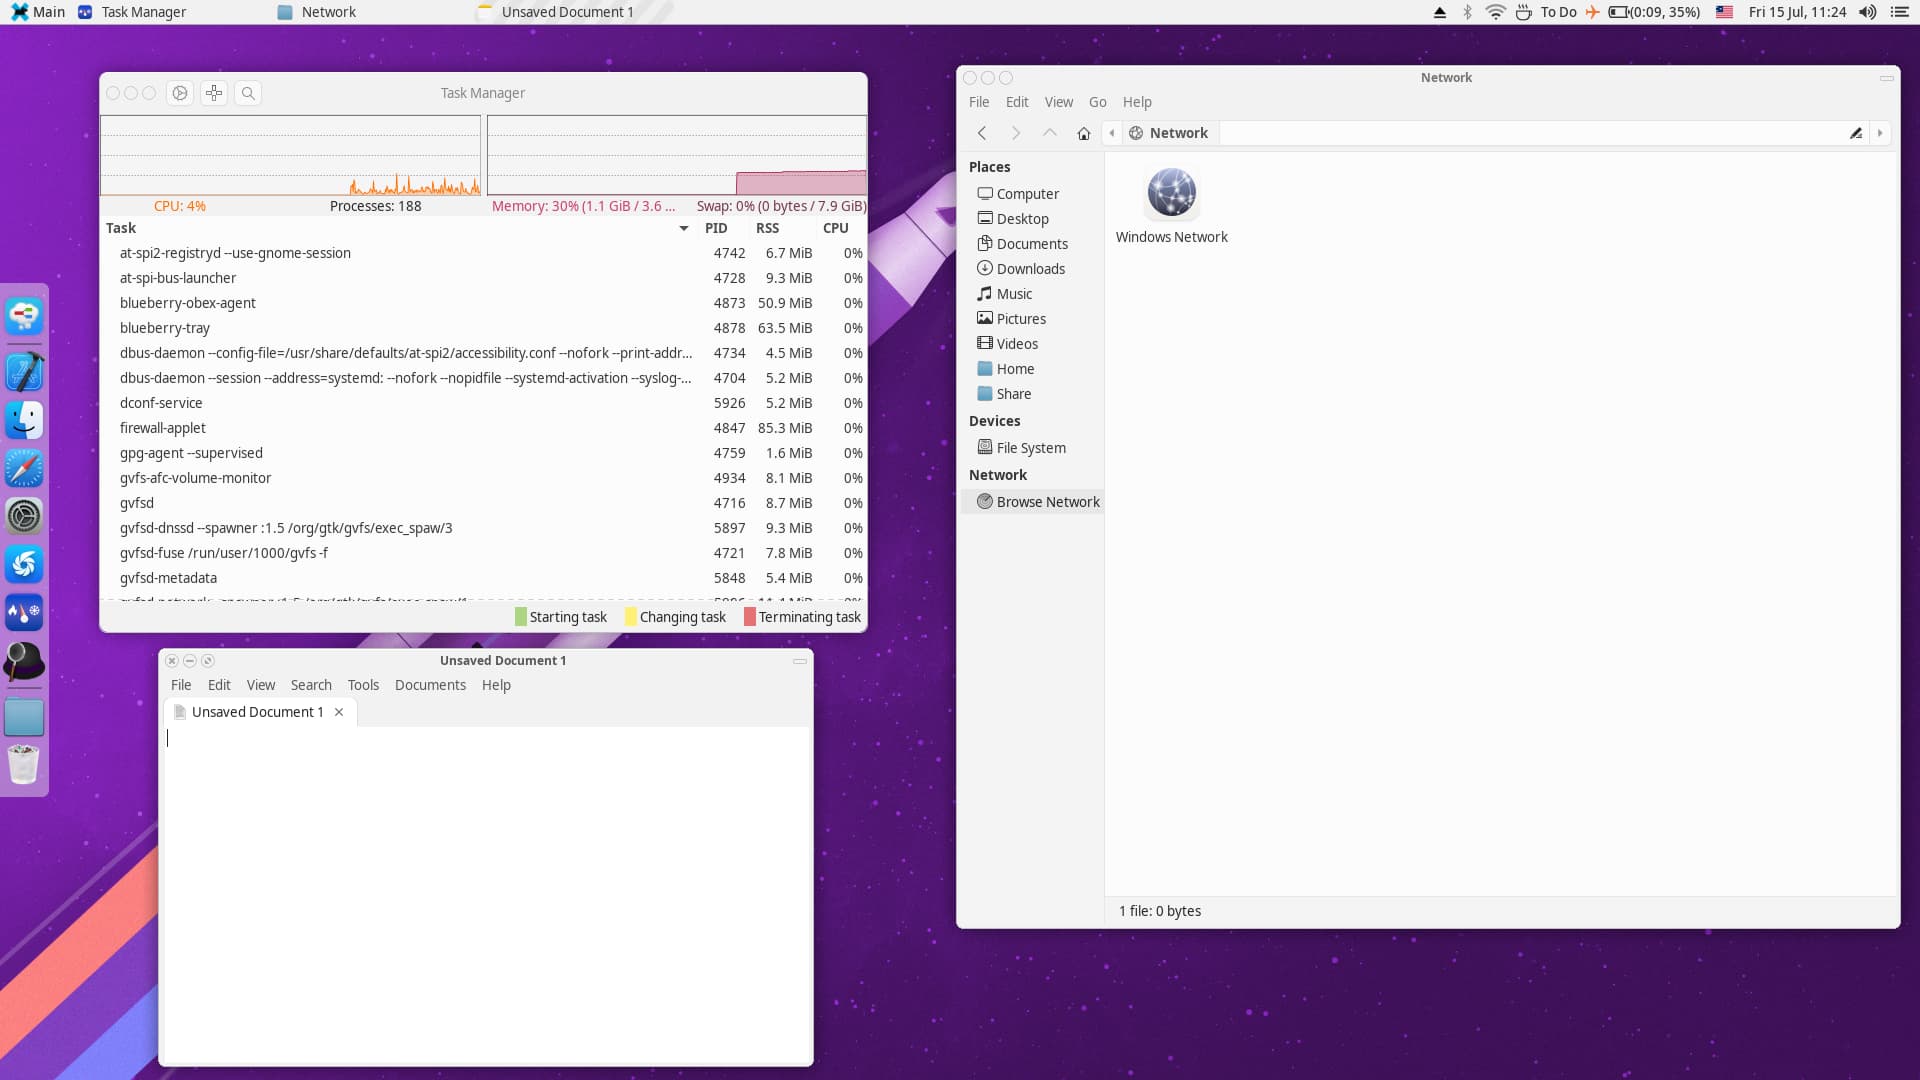Open the File menu in Network window
Image resolution: width=1920 pixels, height=1080 pixels.
pyautogui.click(x=979, y=102)
